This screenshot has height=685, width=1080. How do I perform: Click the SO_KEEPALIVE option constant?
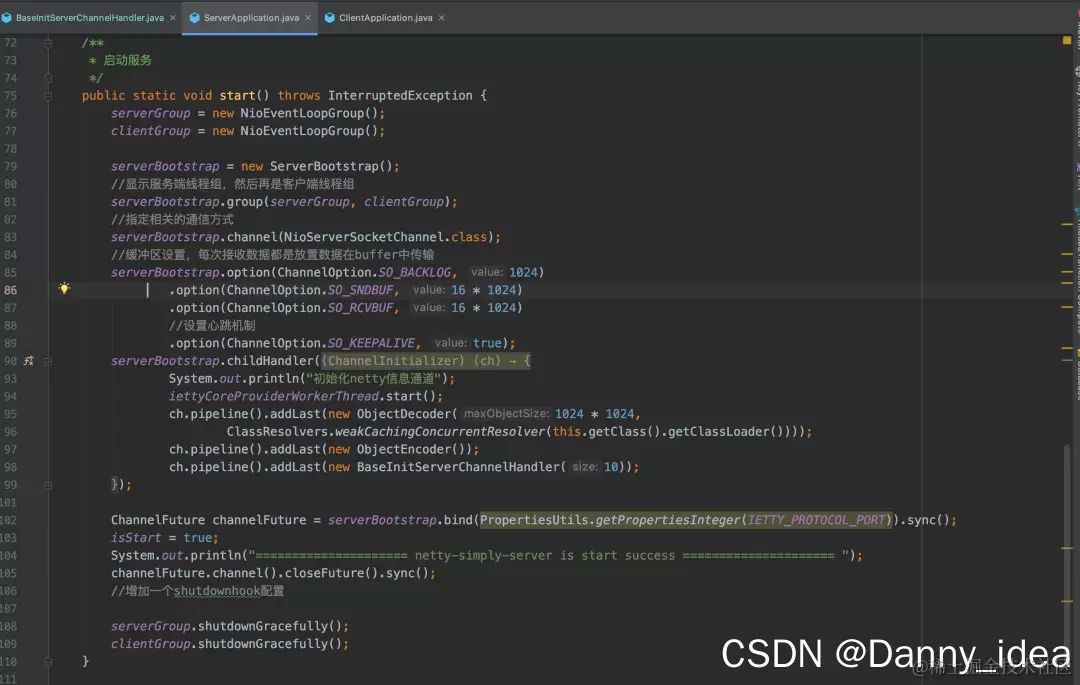coord(371,343)
